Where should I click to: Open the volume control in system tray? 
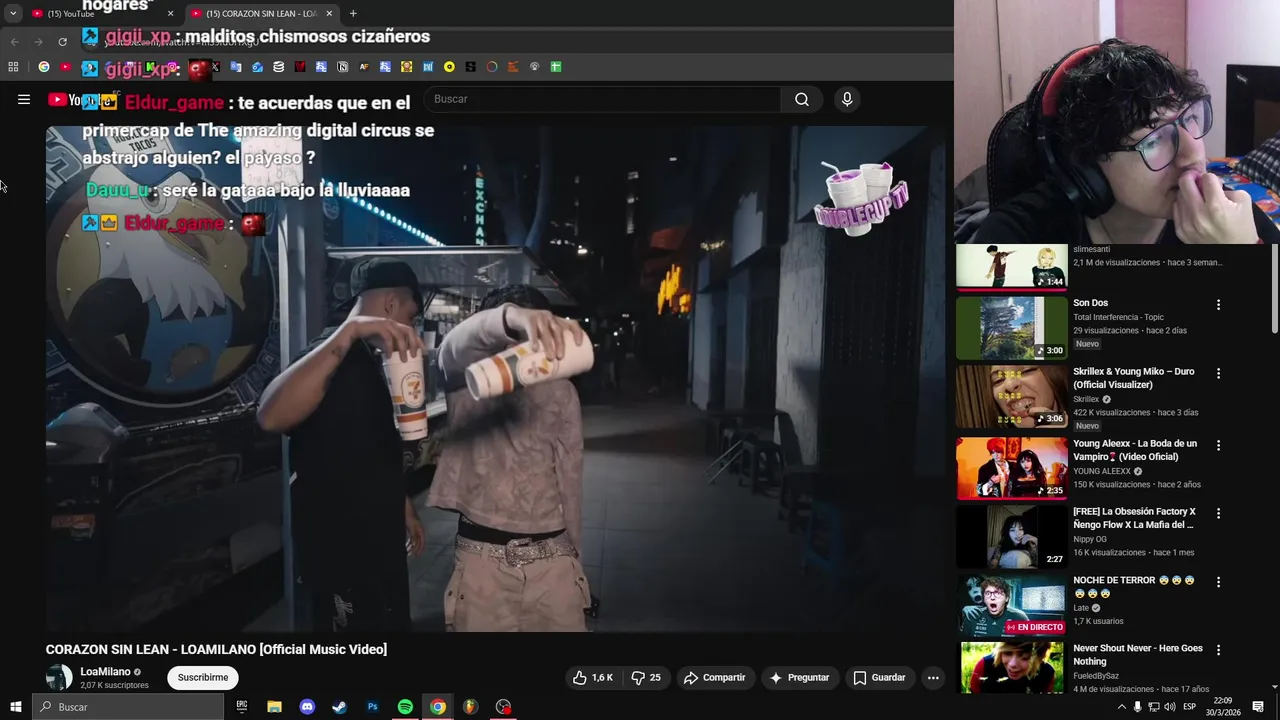(x=1169, y=707)
